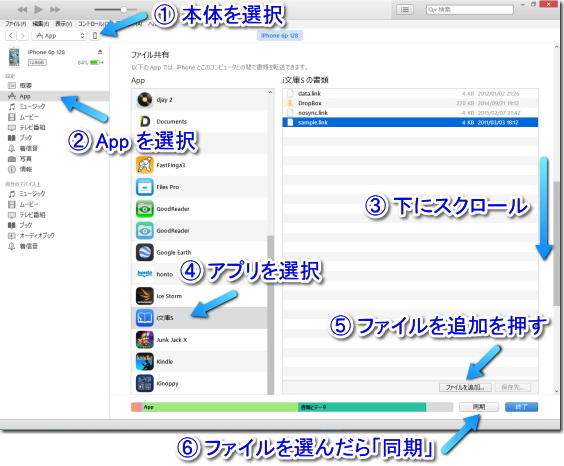
Task: Click the 同期 sync button
Action: click(x=479, y=407)
